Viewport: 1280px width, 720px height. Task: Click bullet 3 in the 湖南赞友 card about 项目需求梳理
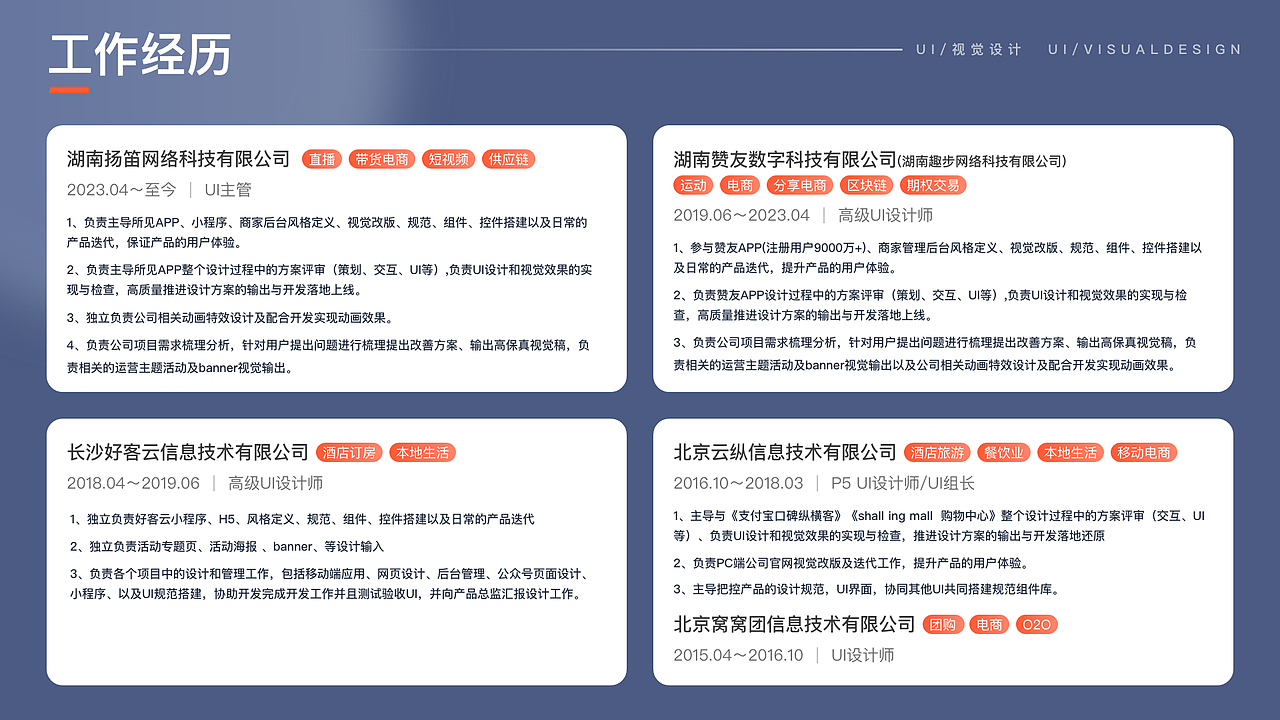point(935,353)
